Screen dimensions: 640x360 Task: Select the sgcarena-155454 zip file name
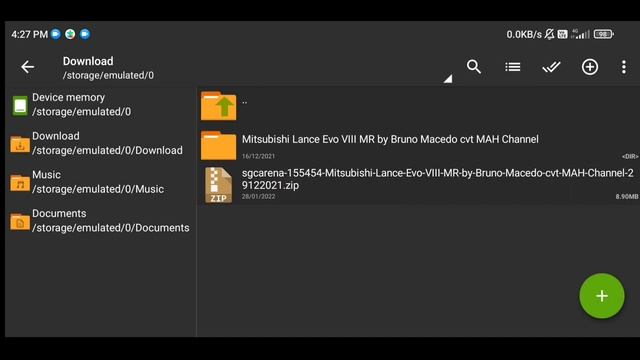click(438, 179)
